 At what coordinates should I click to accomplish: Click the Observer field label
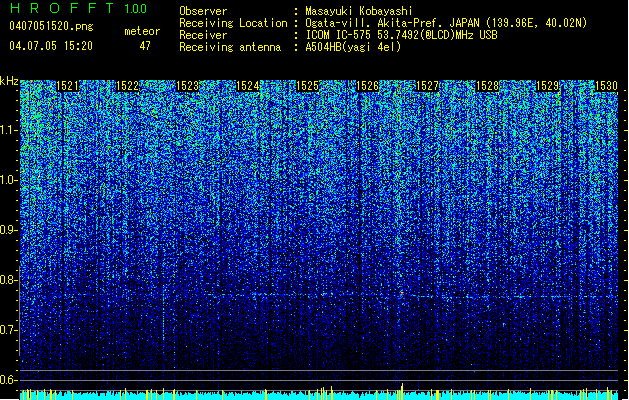pyautogui.click(x=203, y=11)
